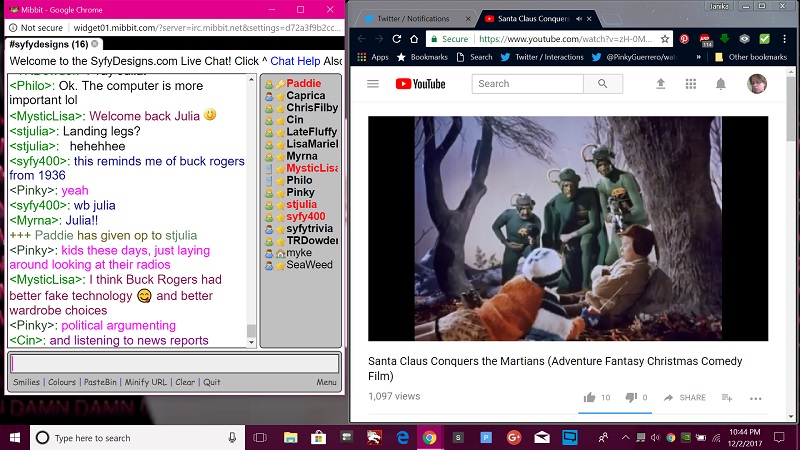Open Microsoft Store from the taskbar
The width and height of the screenshot is (800, 450).
pos(319,438)
